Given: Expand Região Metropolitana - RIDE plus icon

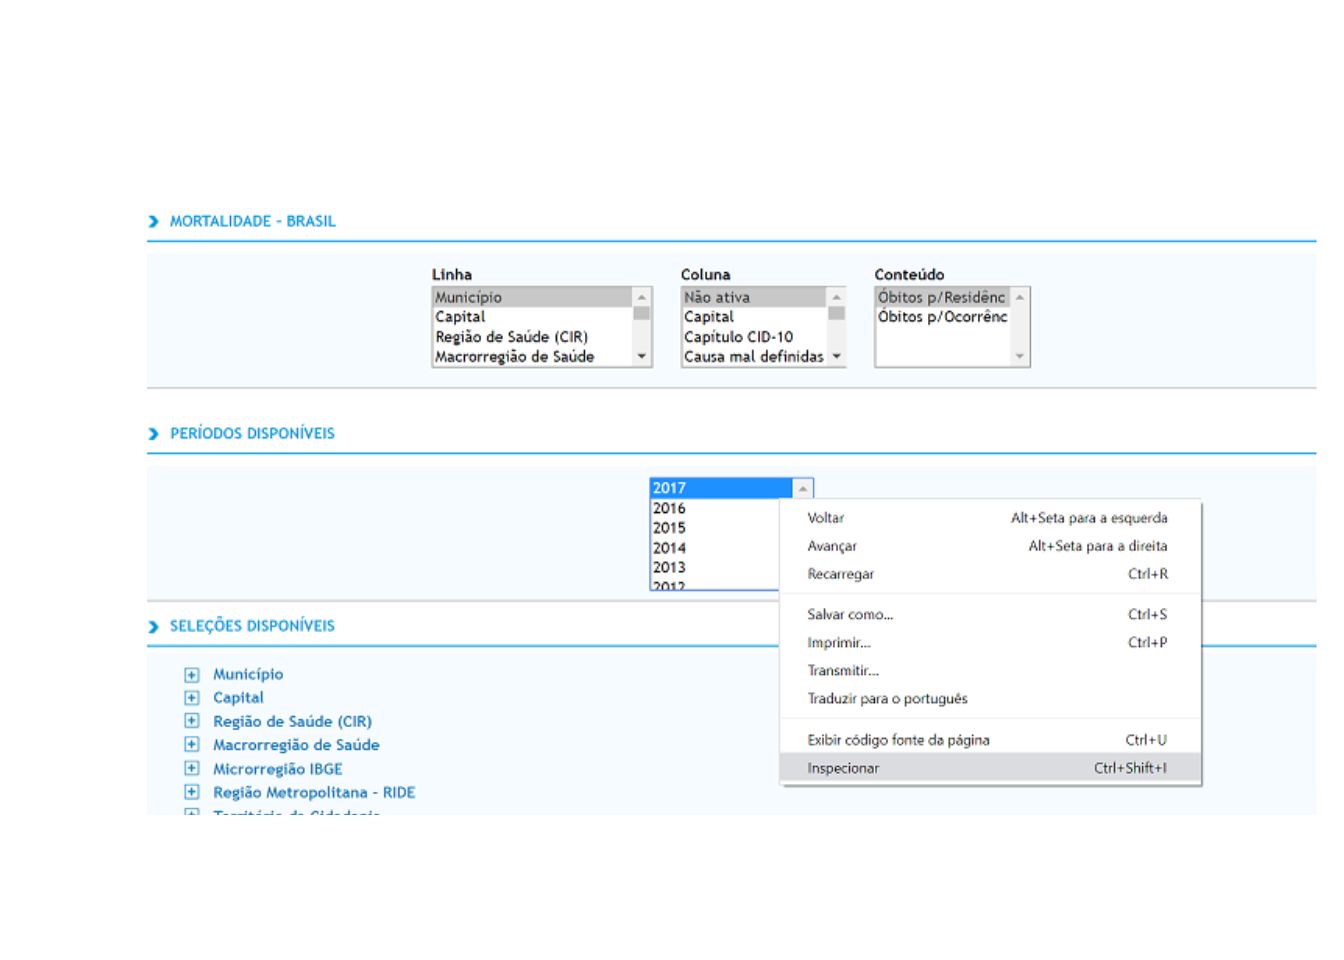Looking at the screenshot, I should (x=191, y=792).
